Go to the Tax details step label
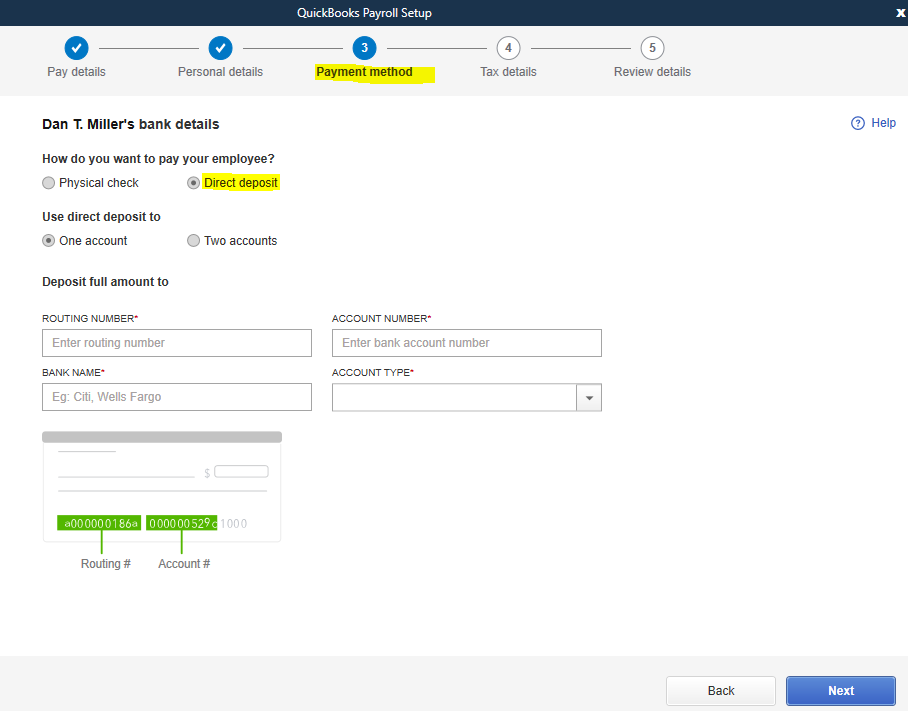The width and height of the screenshot is (908, 711). (x=508, y=72)
